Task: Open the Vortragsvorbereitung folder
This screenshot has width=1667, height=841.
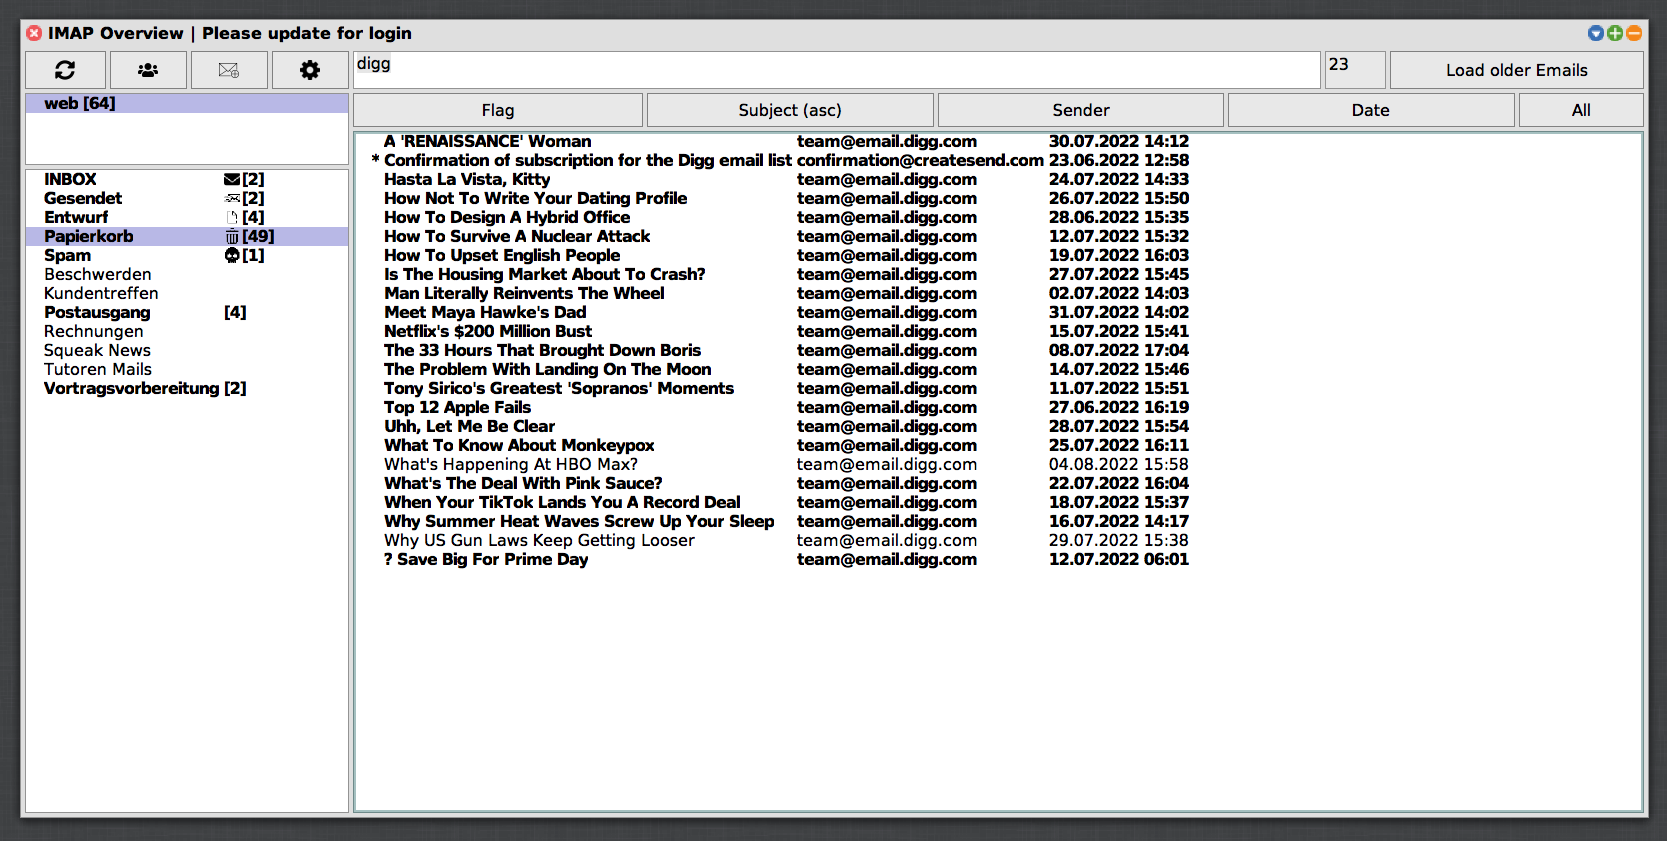Action: tap(187, 388)
